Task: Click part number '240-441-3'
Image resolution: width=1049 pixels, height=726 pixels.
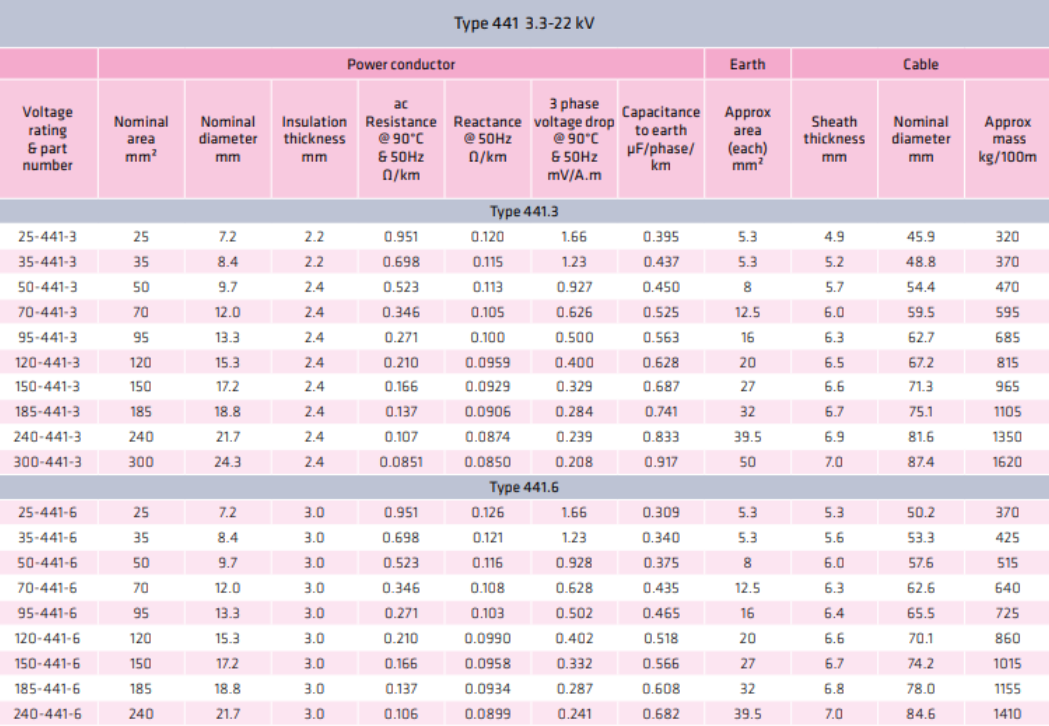Action: point(47,437)
